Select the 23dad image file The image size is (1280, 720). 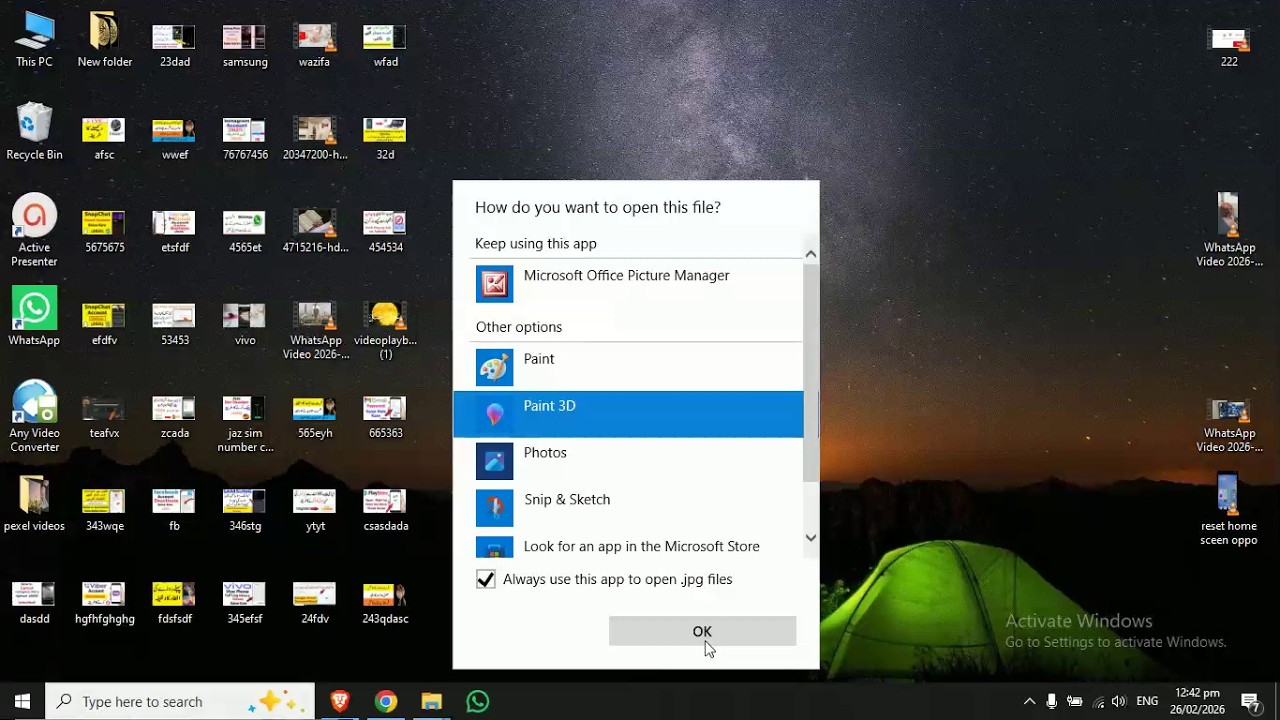point(174,45)
